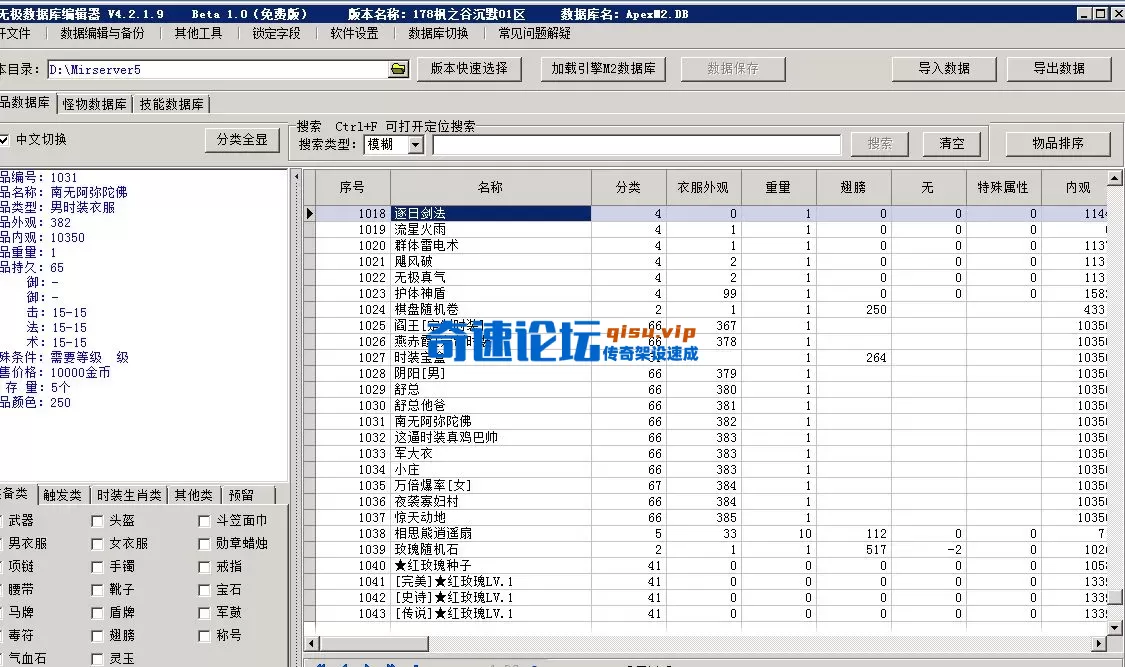
Task: Open the folder browse icon beside D:\Mirserver5
Action: pyautogui.click(x=398, y=70)
